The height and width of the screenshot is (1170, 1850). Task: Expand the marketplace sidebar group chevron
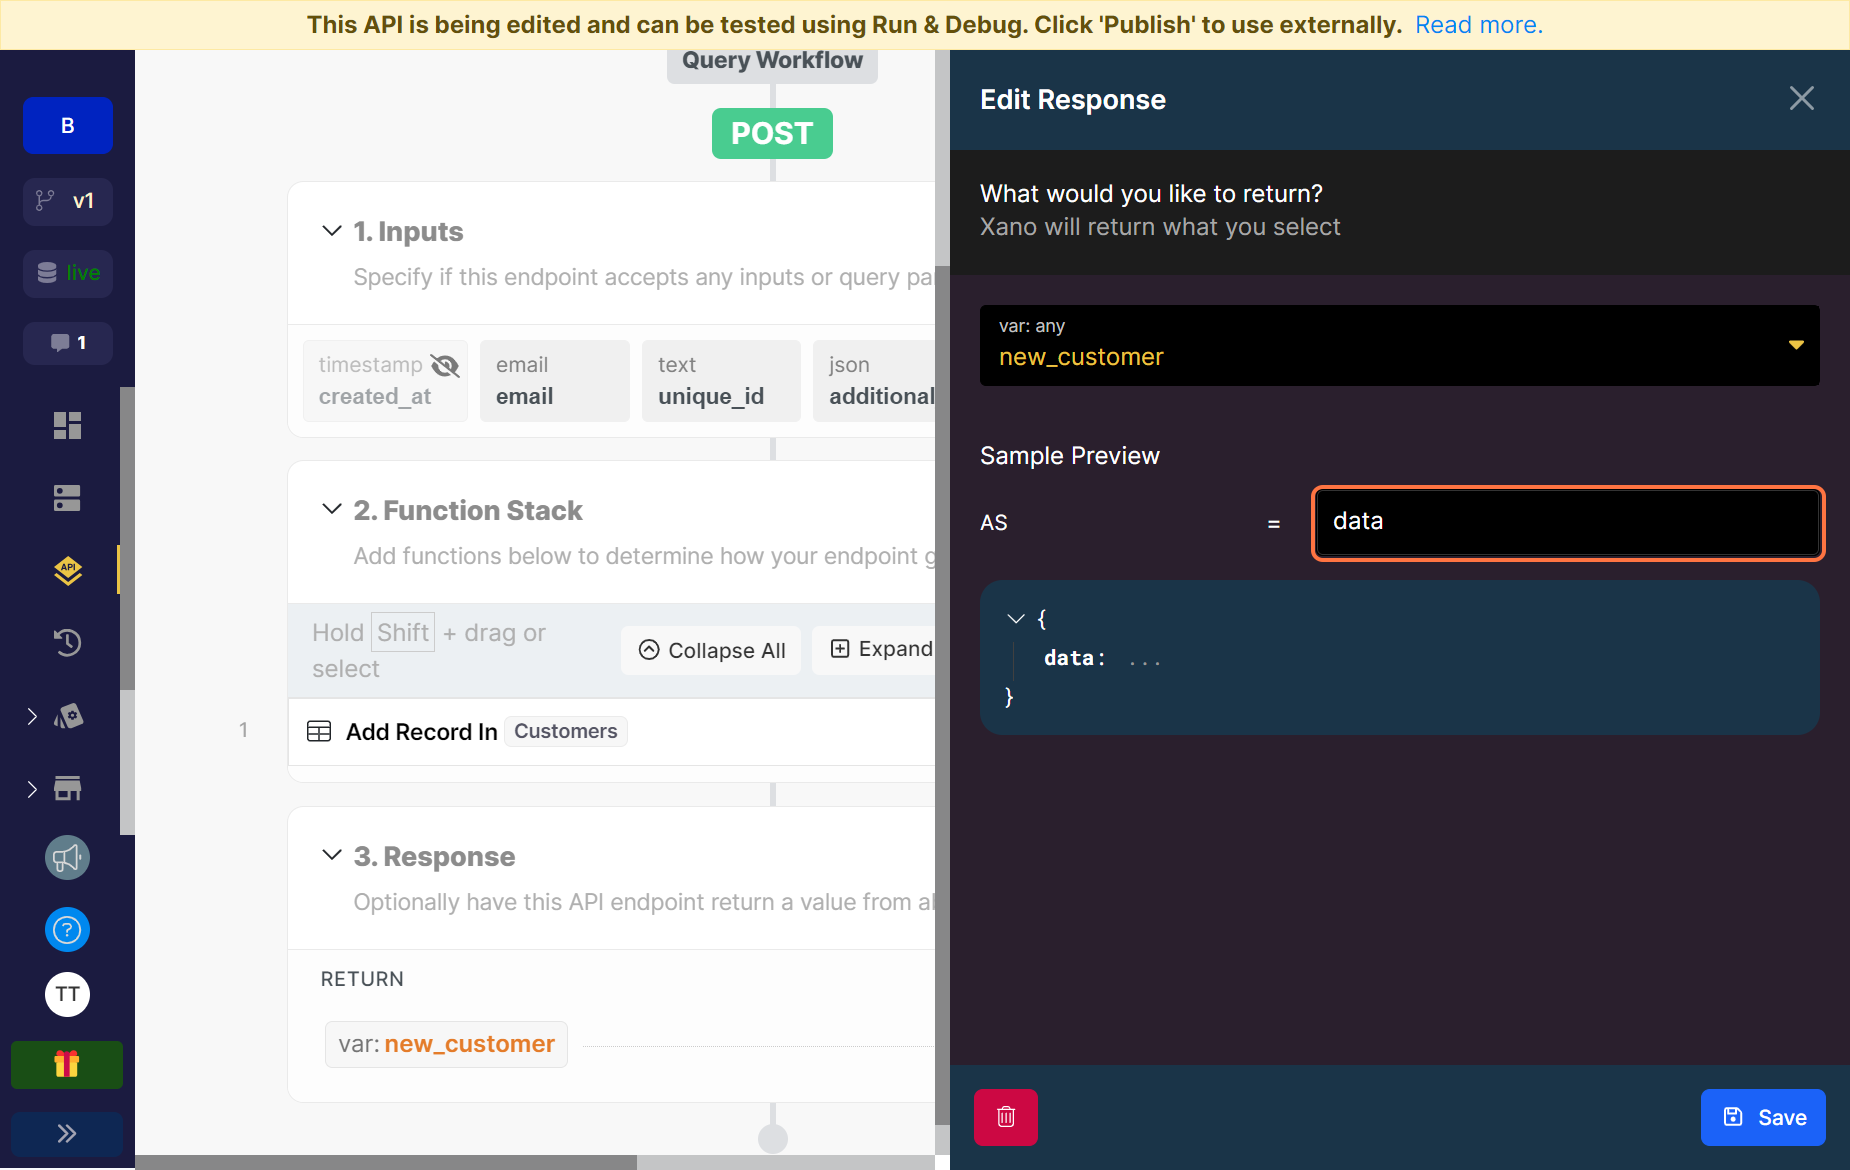click(x=32, y=789)
